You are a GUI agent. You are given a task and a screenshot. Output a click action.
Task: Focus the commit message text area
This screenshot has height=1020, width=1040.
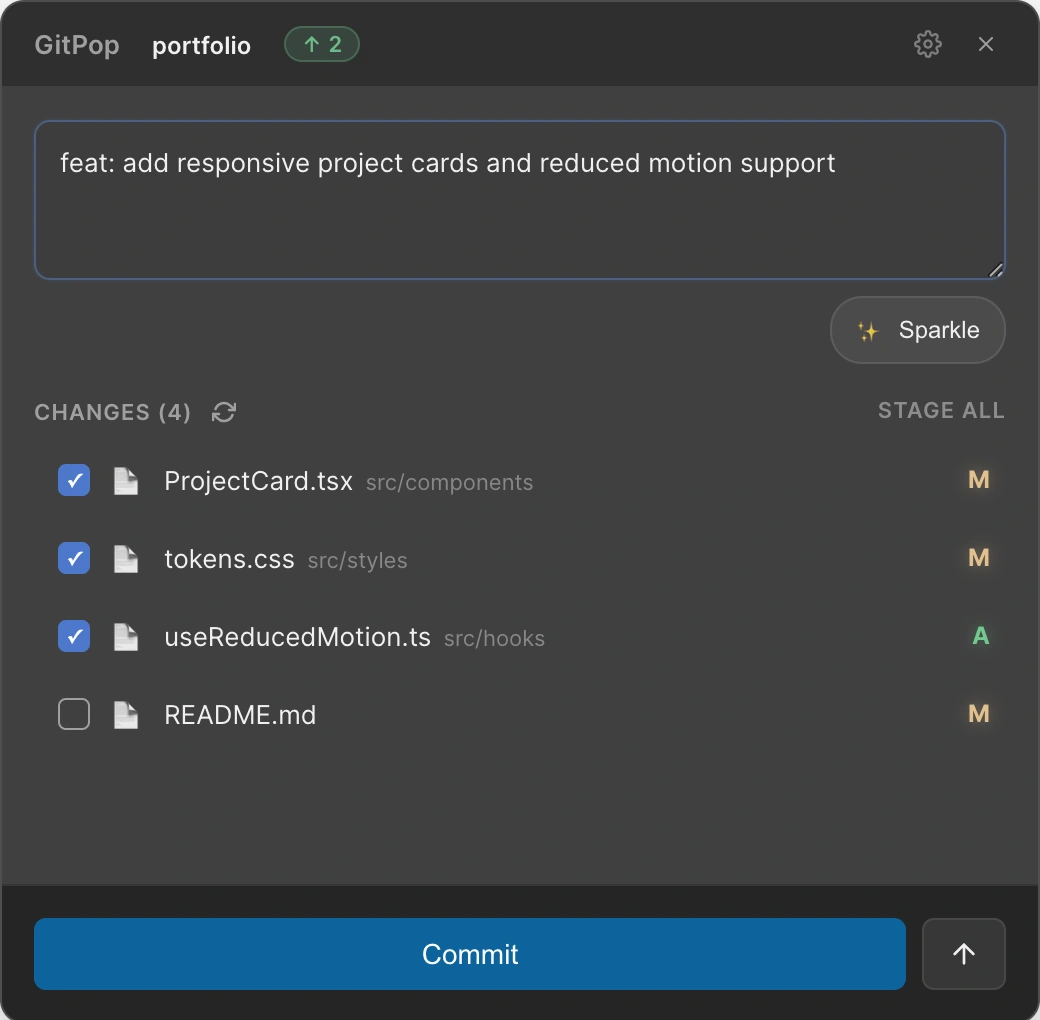[x=520, y=200]
